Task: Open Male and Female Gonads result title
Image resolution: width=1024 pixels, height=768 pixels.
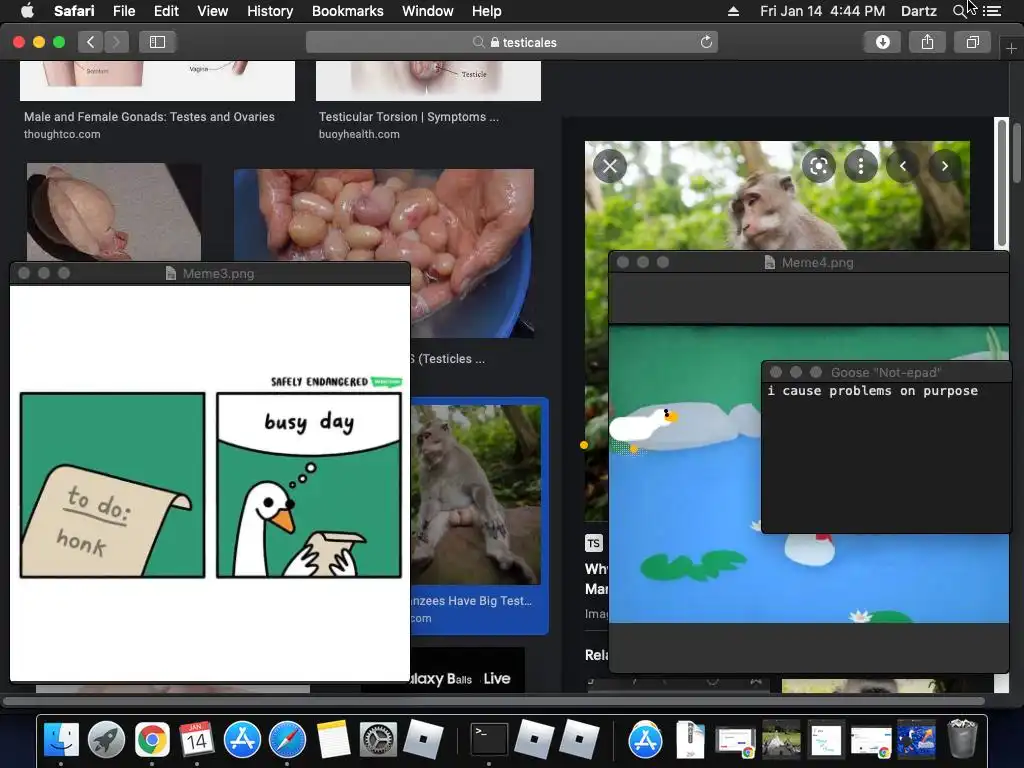Action: 150,117
